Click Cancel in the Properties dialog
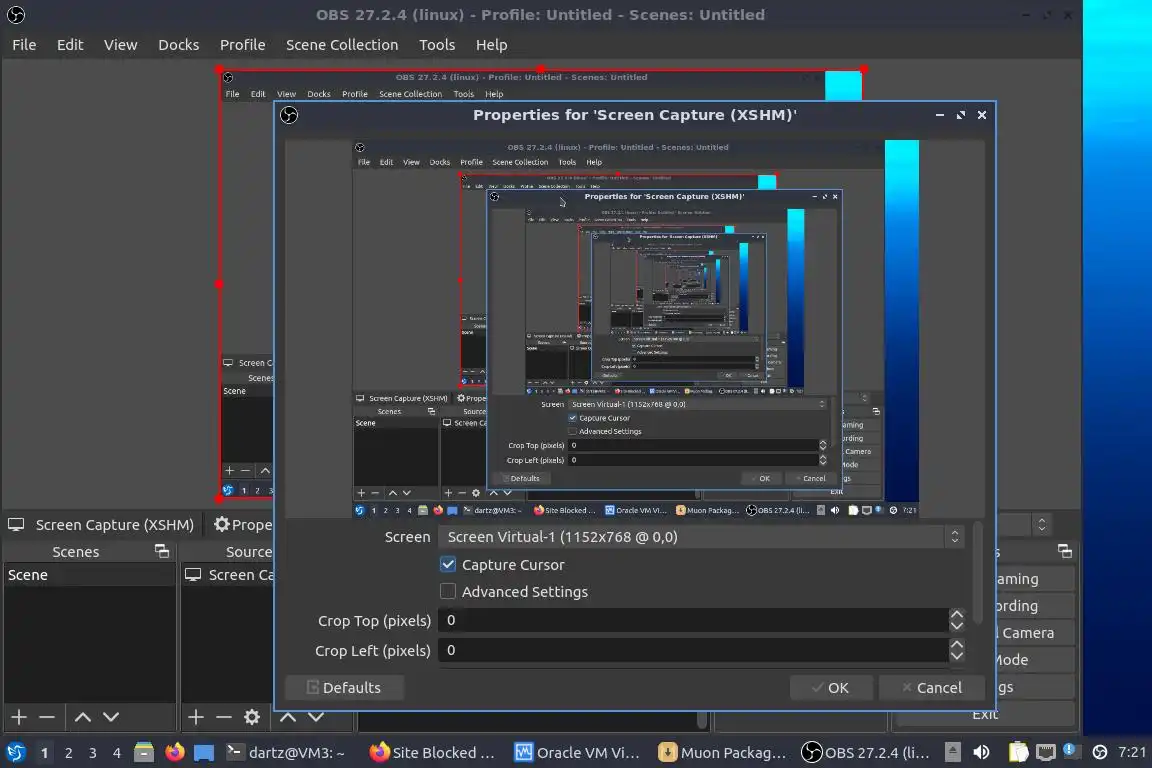Viewport: 1152px width, 768px height. pos(932,688)
